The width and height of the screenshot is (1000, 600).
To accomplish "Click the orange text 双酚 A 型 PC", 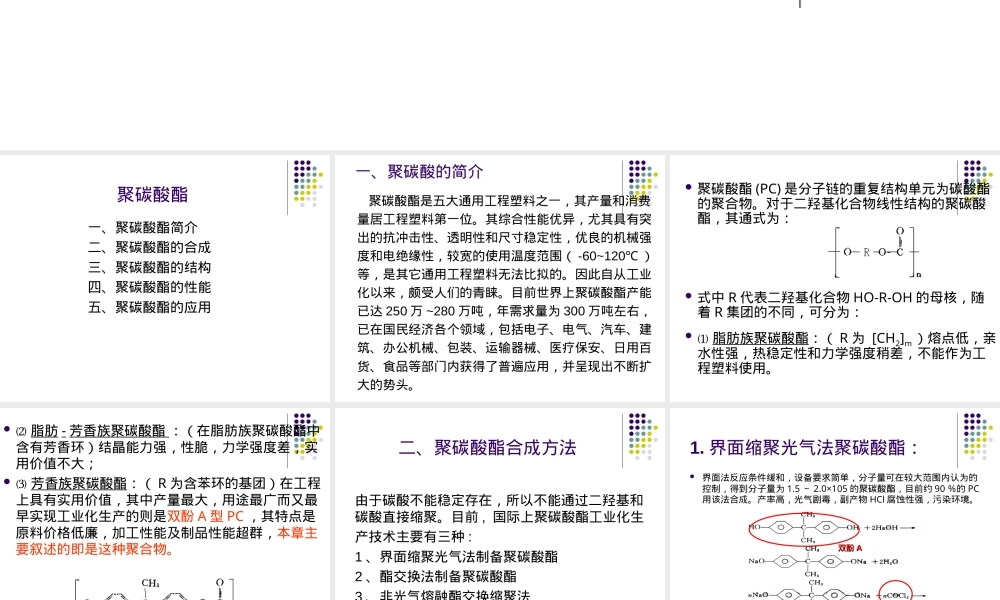I will coord(205,516).
